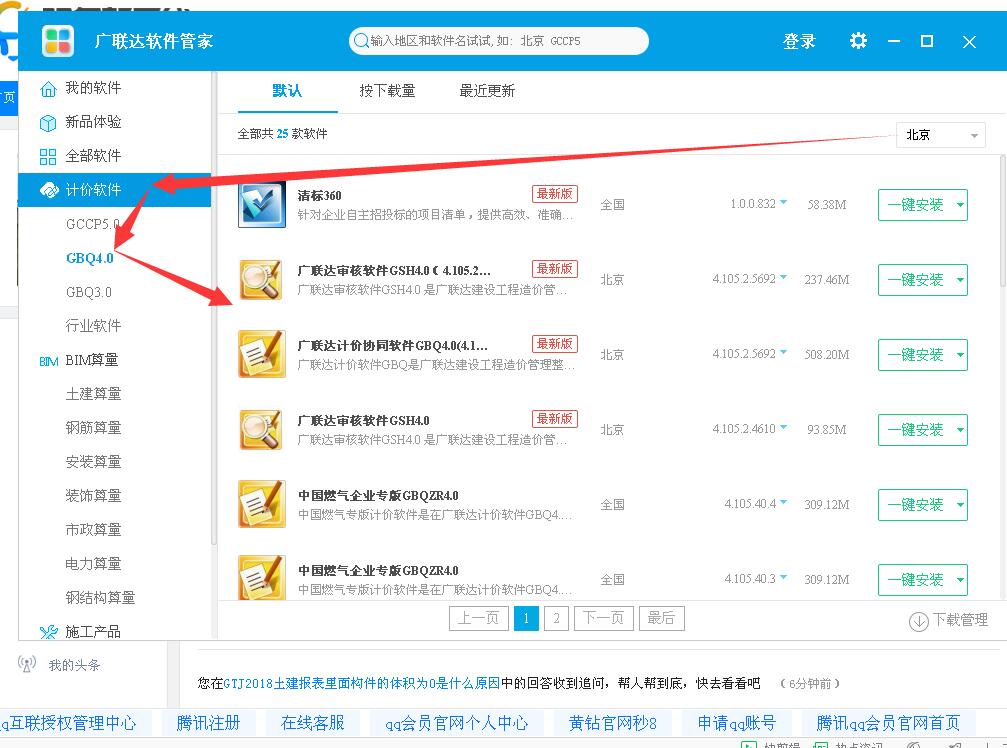Click the 广联达计价协同软件GBQ4.0 notepad icon
The image size is (1007, 748).
261,354
